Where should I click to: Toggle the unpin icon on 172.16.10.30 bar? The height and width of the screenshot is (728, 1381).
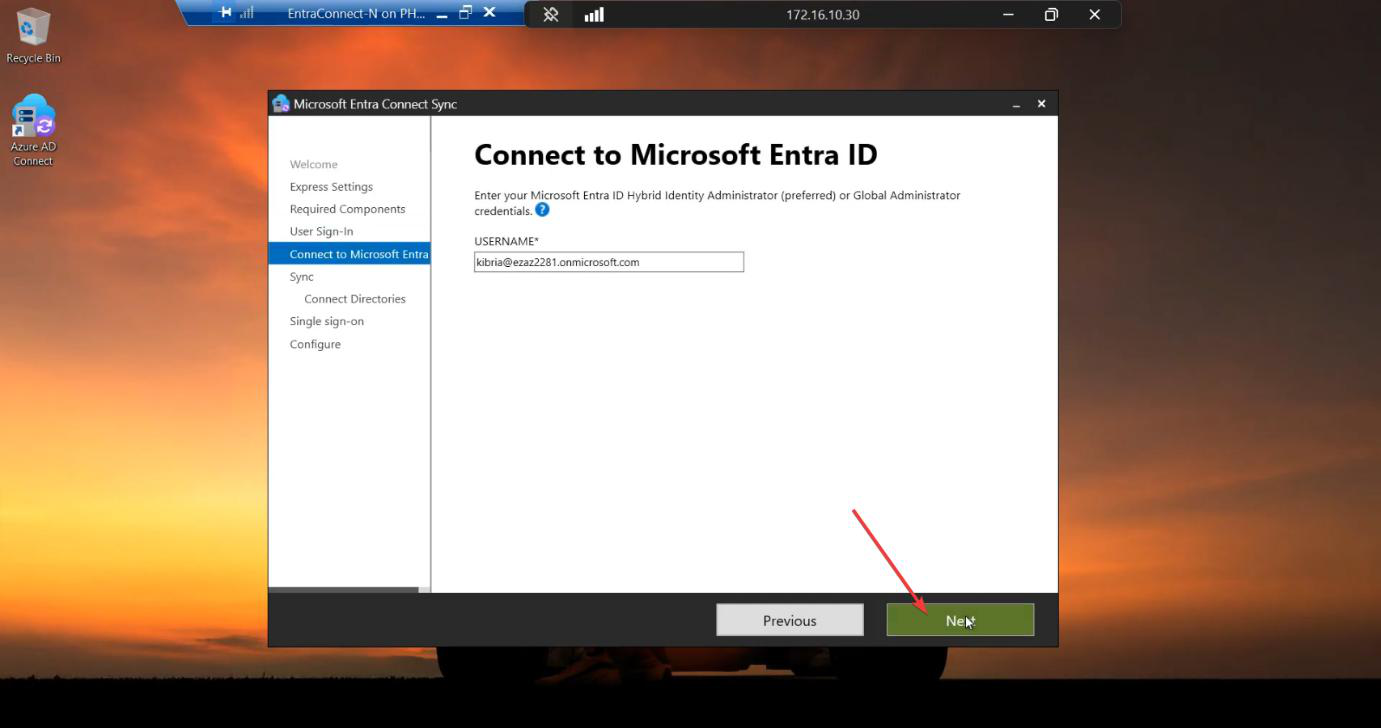[x=551, y=15]
